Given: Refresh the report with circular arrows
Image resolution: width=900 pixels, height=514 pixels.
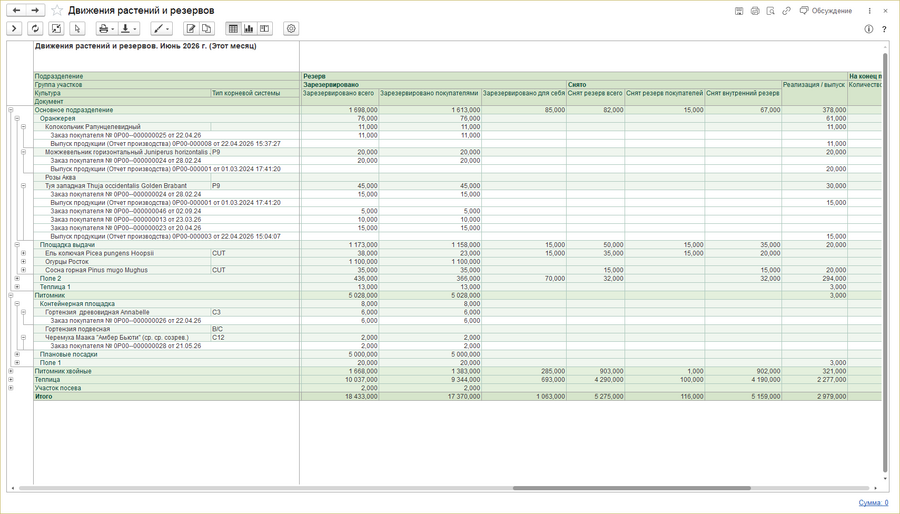Looking at the screenshot, I should point(35,29).
